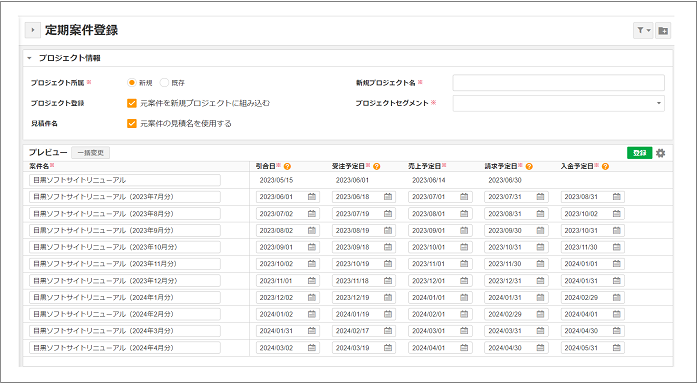
Task: Open the プロジェクトセグメント dropdown
Action: 558,103
